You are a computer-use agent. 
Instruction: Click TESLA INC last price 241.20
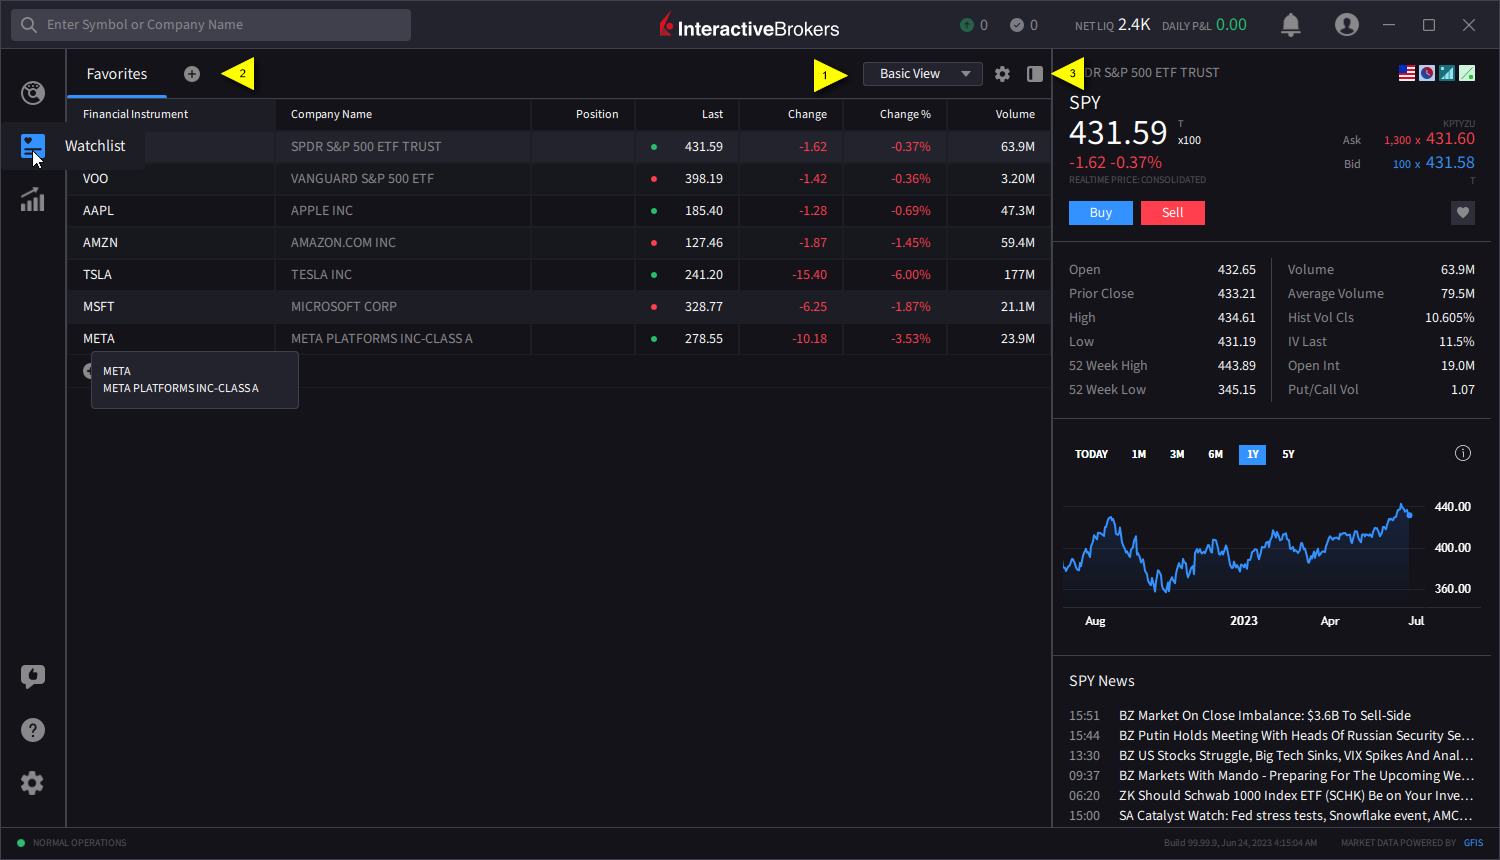704,274
